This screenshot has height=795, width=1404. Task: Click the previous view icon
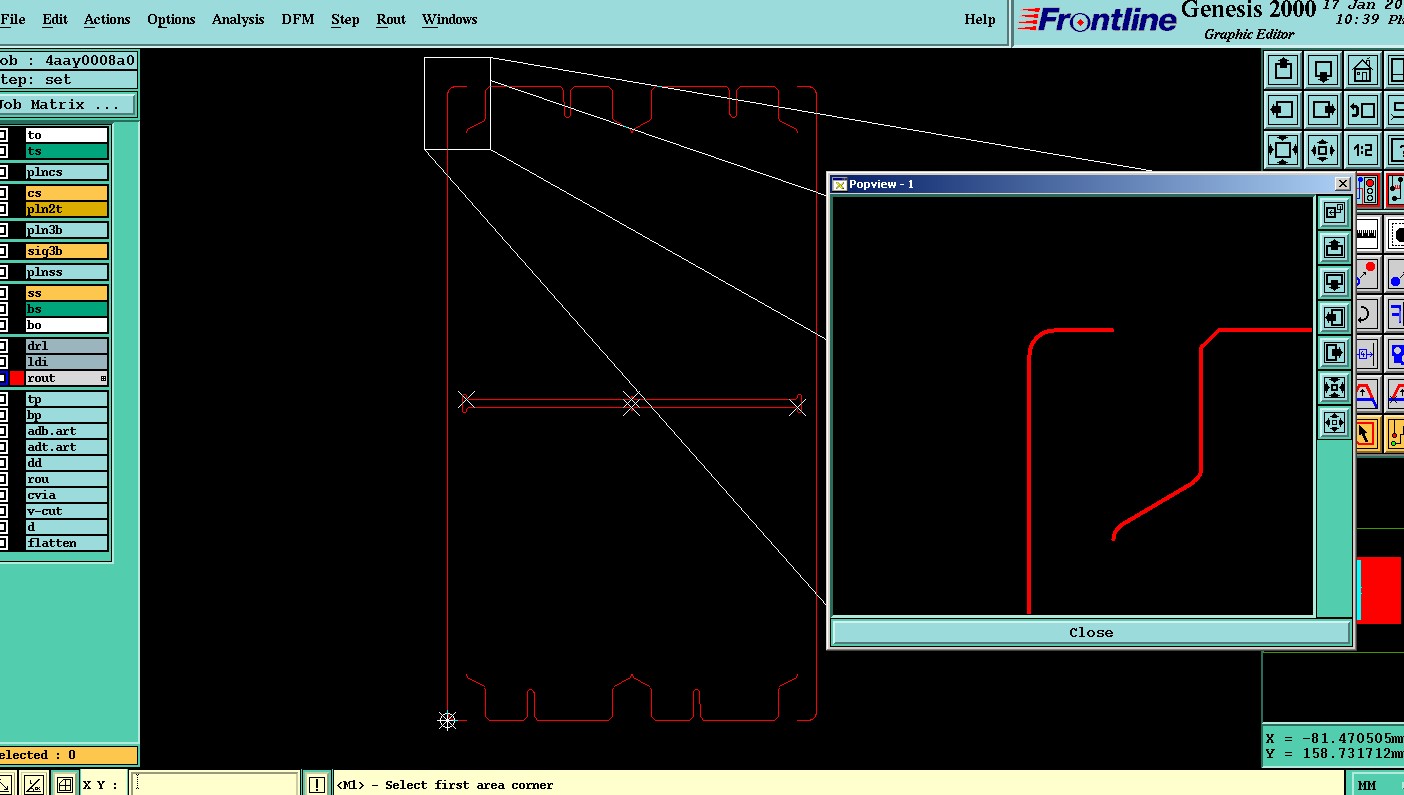pyautogui.click(x=1362, y=110)
